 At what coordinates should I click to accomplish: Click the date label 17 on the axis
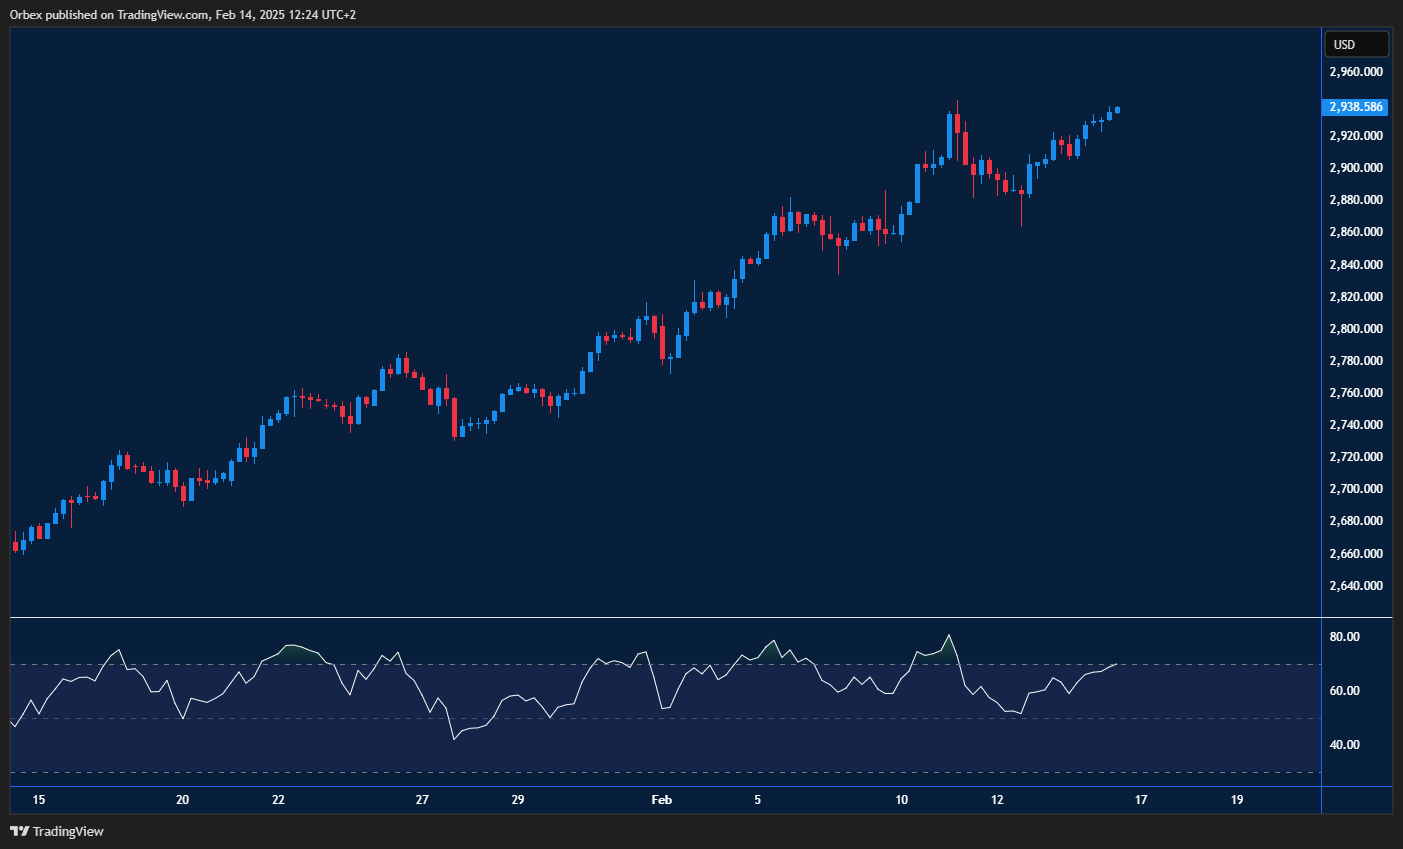click(x=1139, y=800)
